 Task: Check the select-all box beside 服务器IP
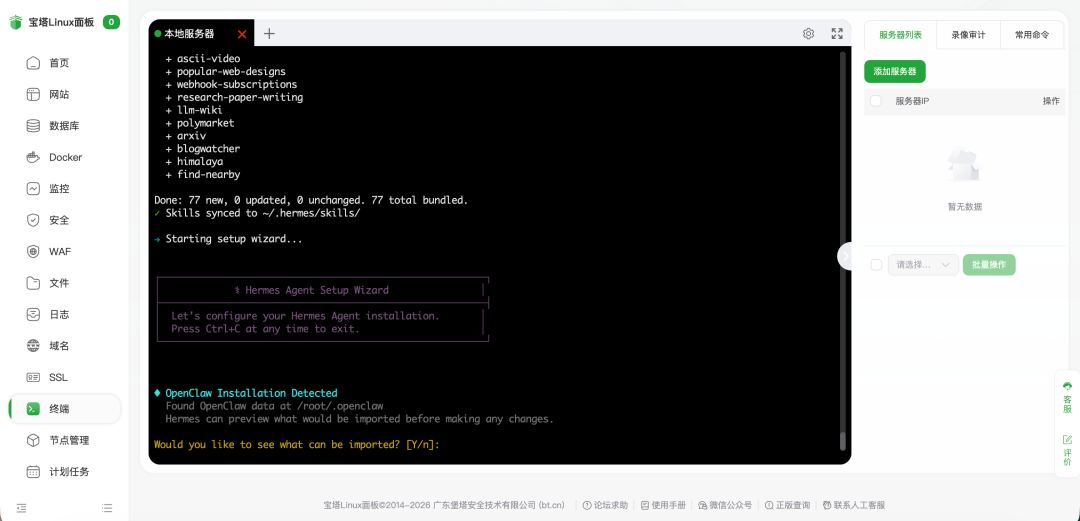[875, 101]
